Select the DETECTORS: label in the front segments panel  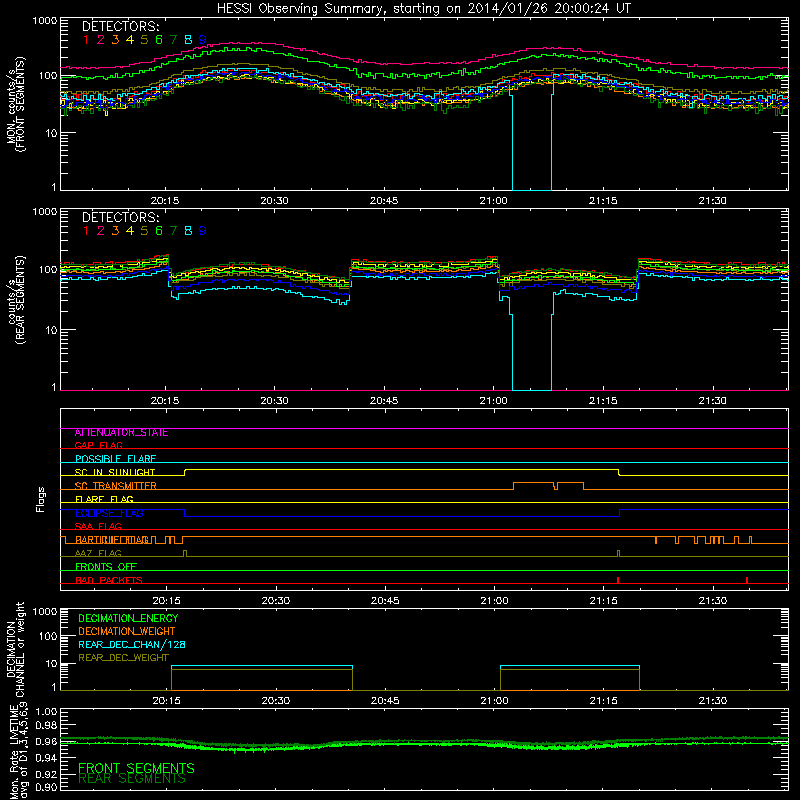tap(121, 27)
